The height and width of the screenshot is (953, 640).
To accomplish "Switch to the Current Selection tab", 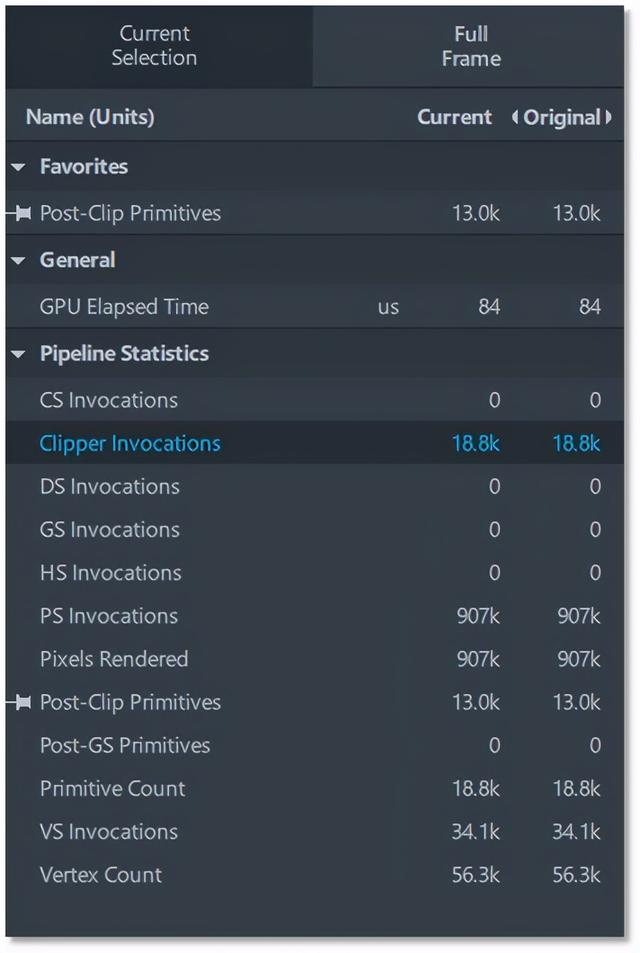I will (x=154, y=46).
